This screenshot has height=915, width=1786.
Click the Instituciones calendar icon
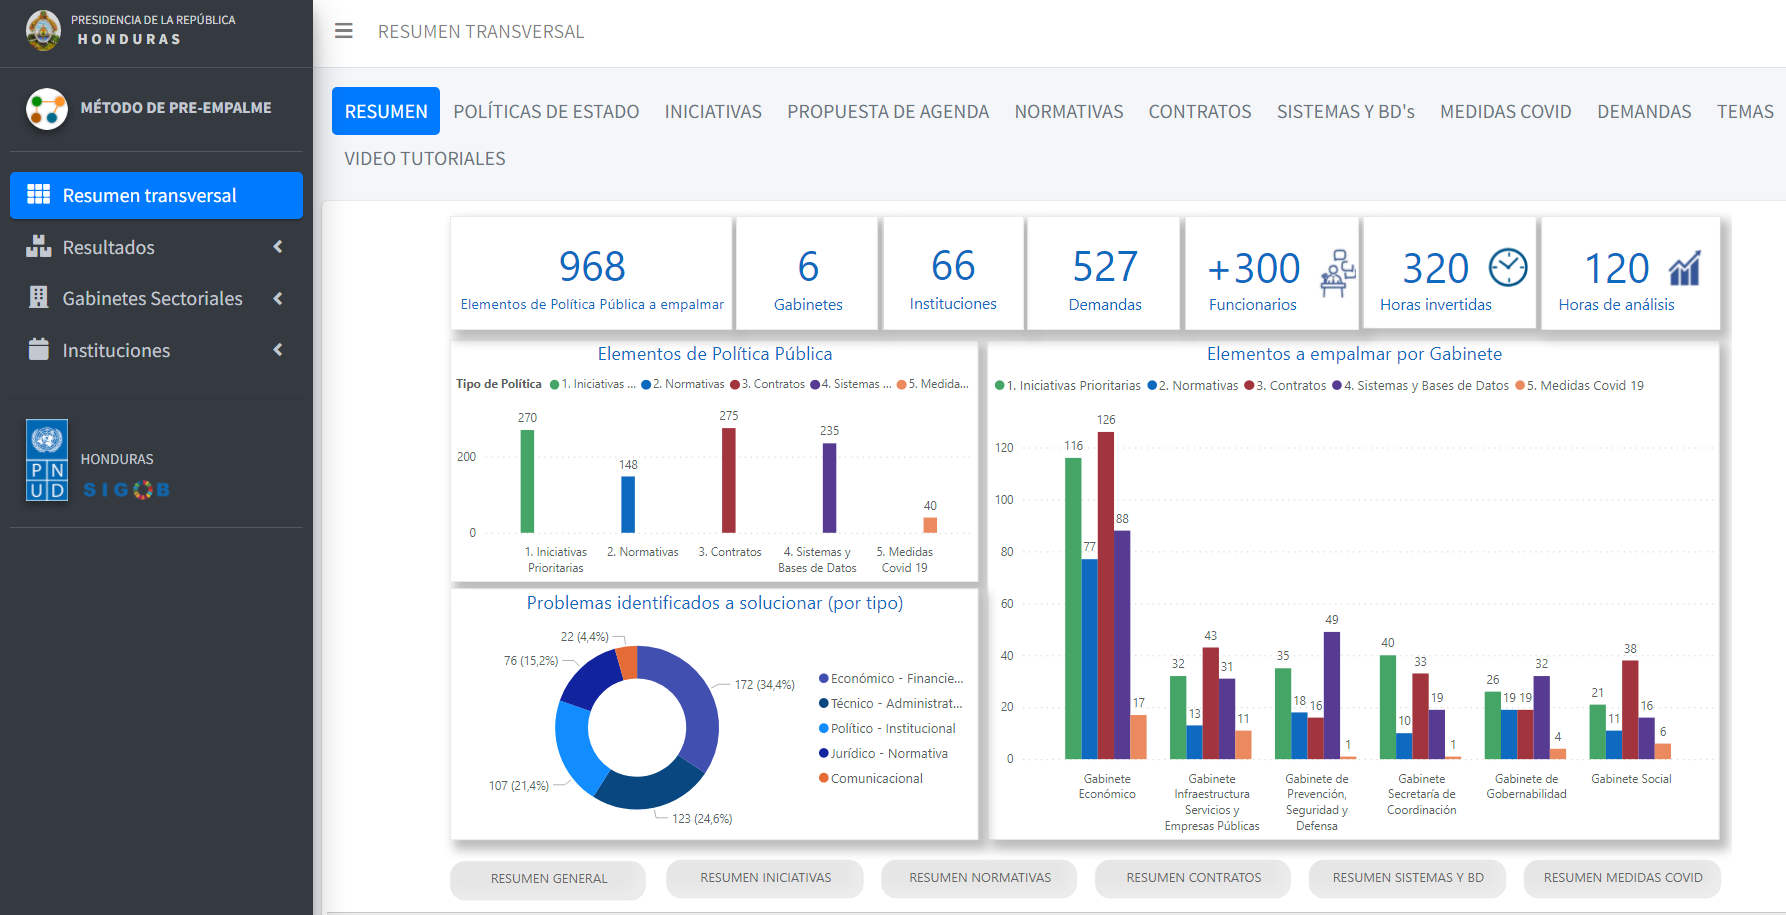point(38,349)
